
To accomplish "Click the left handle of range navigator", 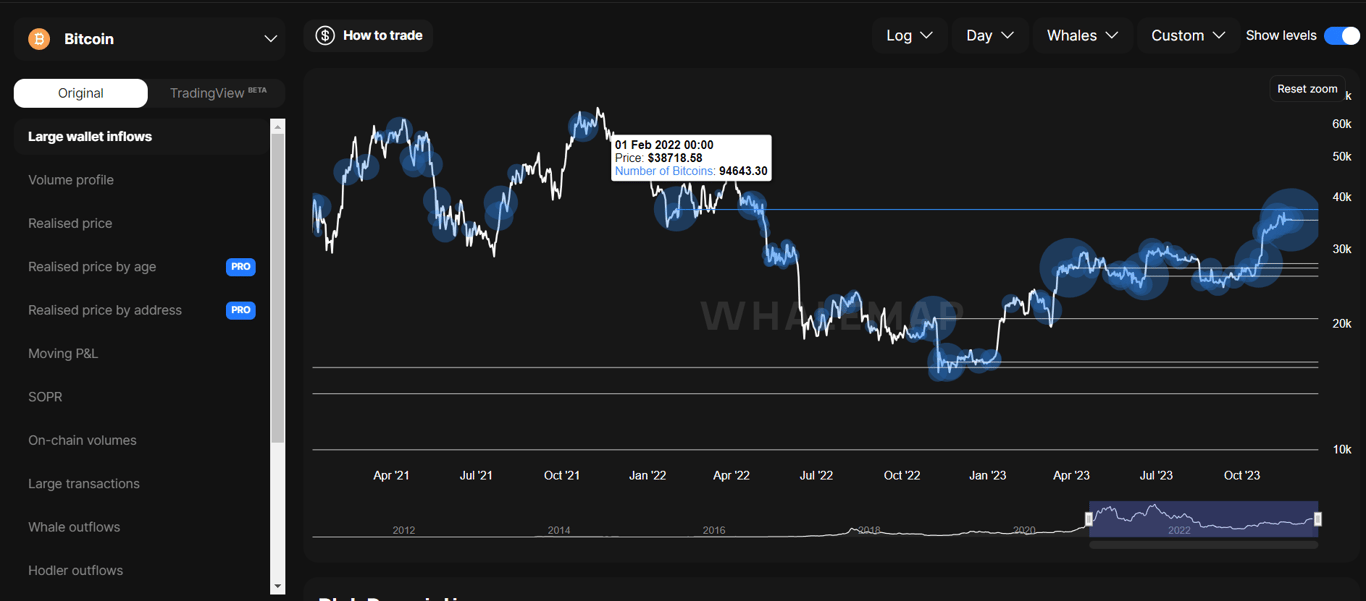I will pyautogui.click(x=1090, y=519).
